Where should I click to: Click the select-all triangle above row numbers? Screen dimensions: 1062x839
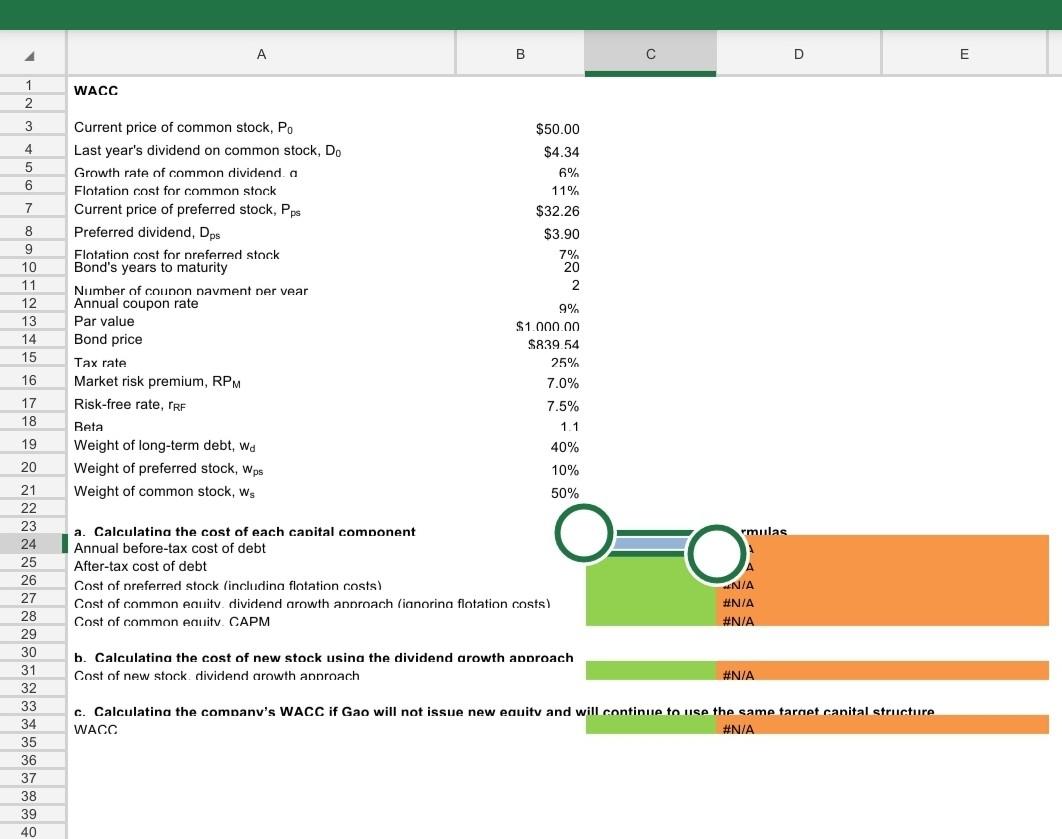30,53
